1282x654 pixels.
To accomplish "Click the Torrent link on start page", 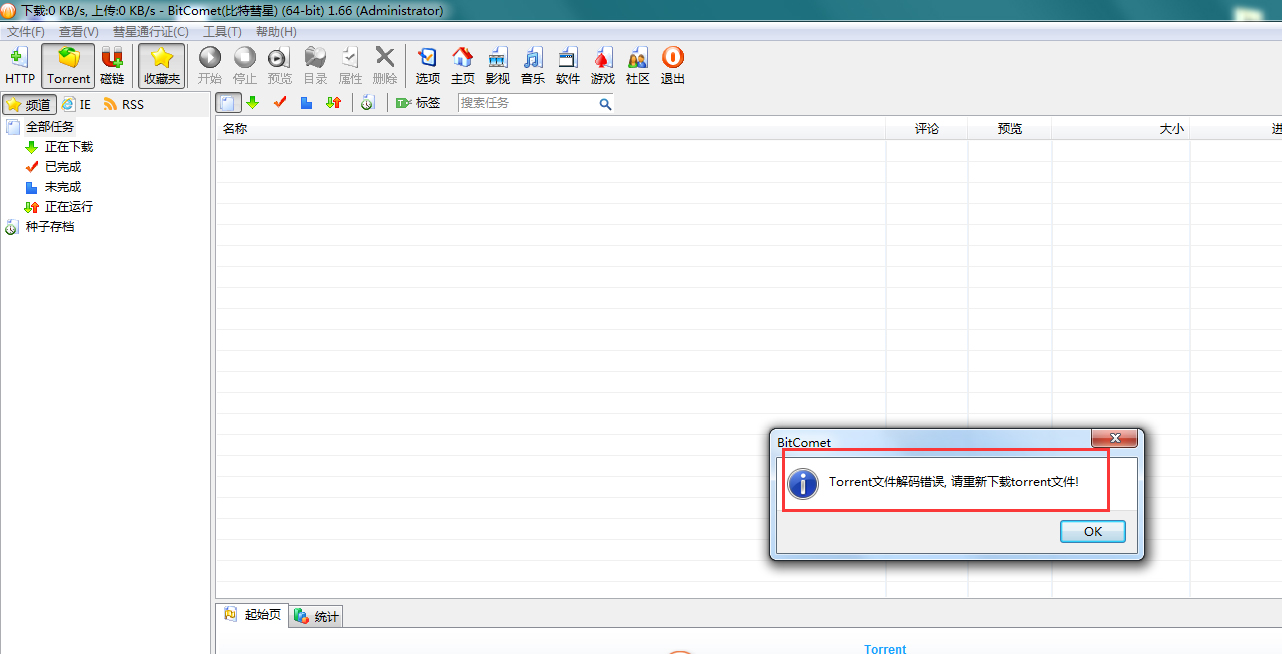I will (885, 648).
